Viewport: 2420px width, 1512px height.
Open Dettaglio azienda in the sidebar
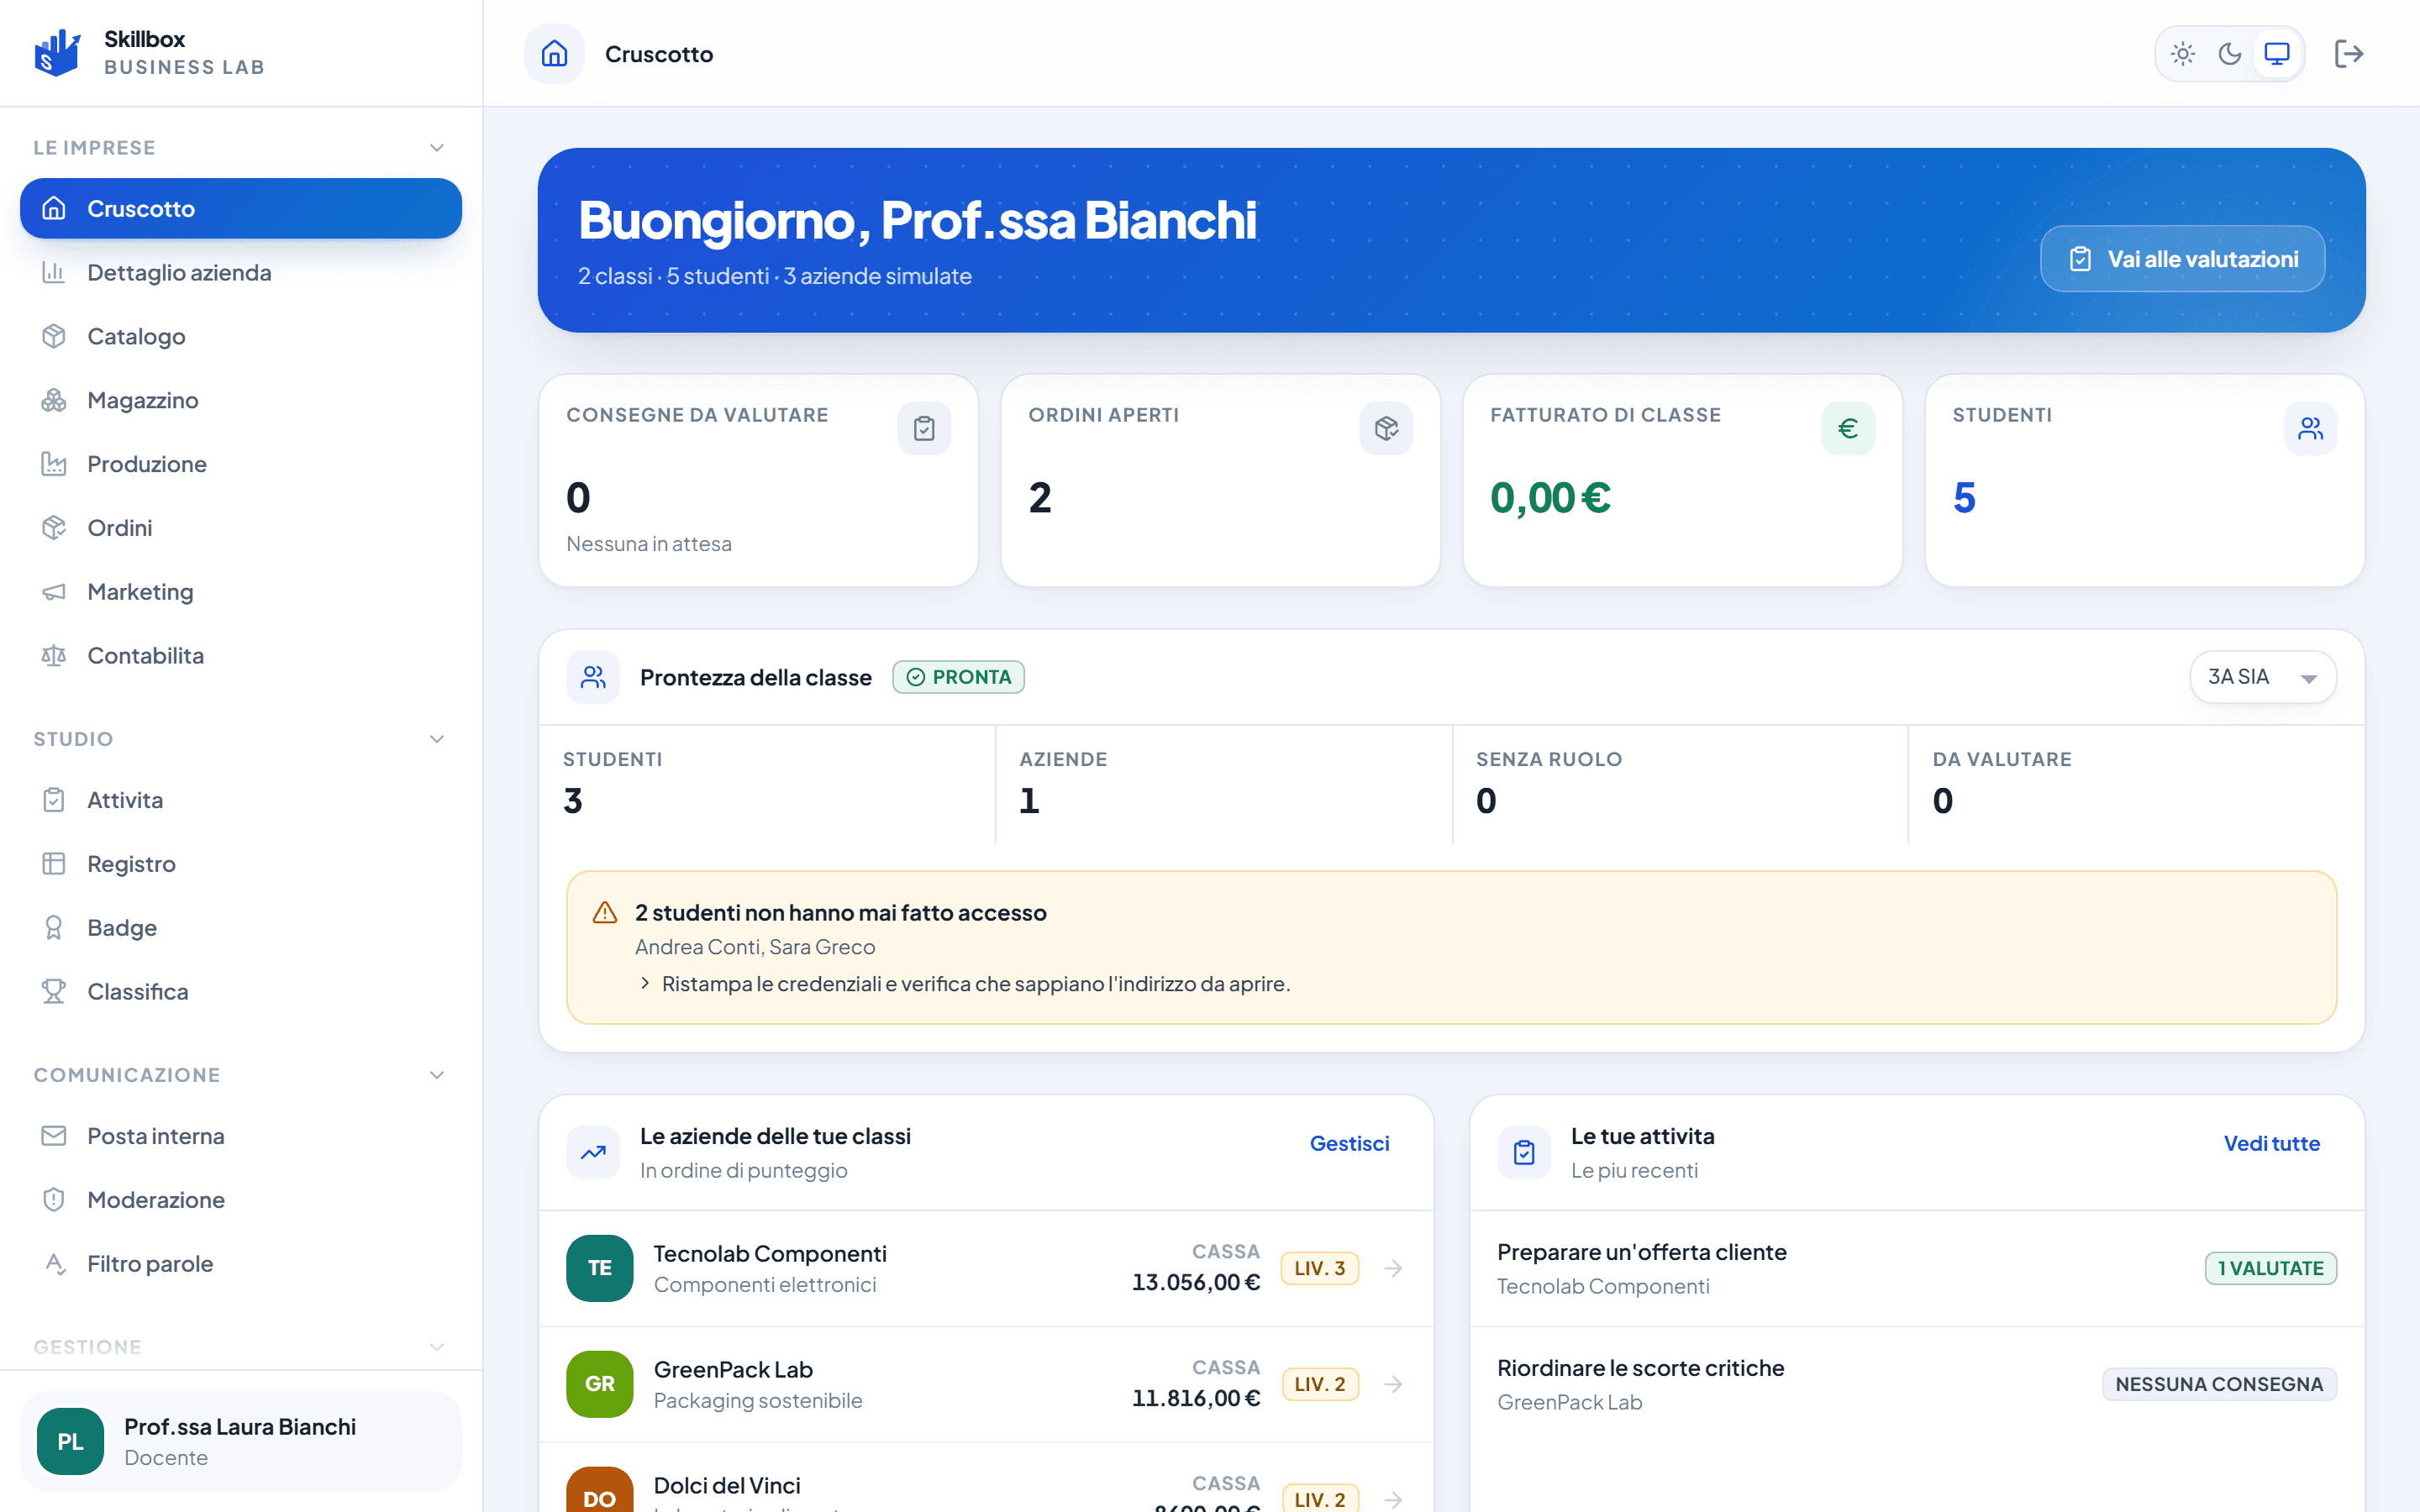(241, 272)
